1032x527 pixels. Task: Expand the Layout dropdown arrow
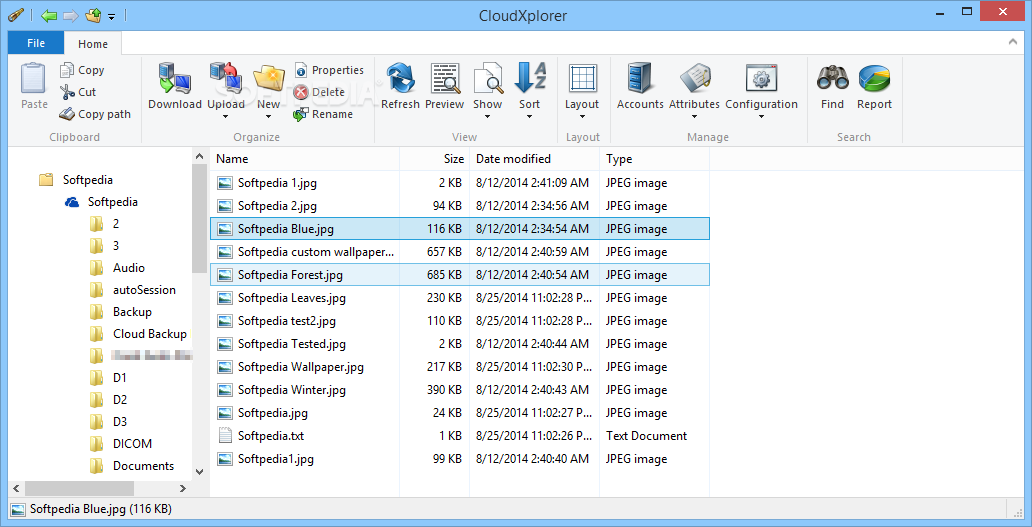coord(582,117)
